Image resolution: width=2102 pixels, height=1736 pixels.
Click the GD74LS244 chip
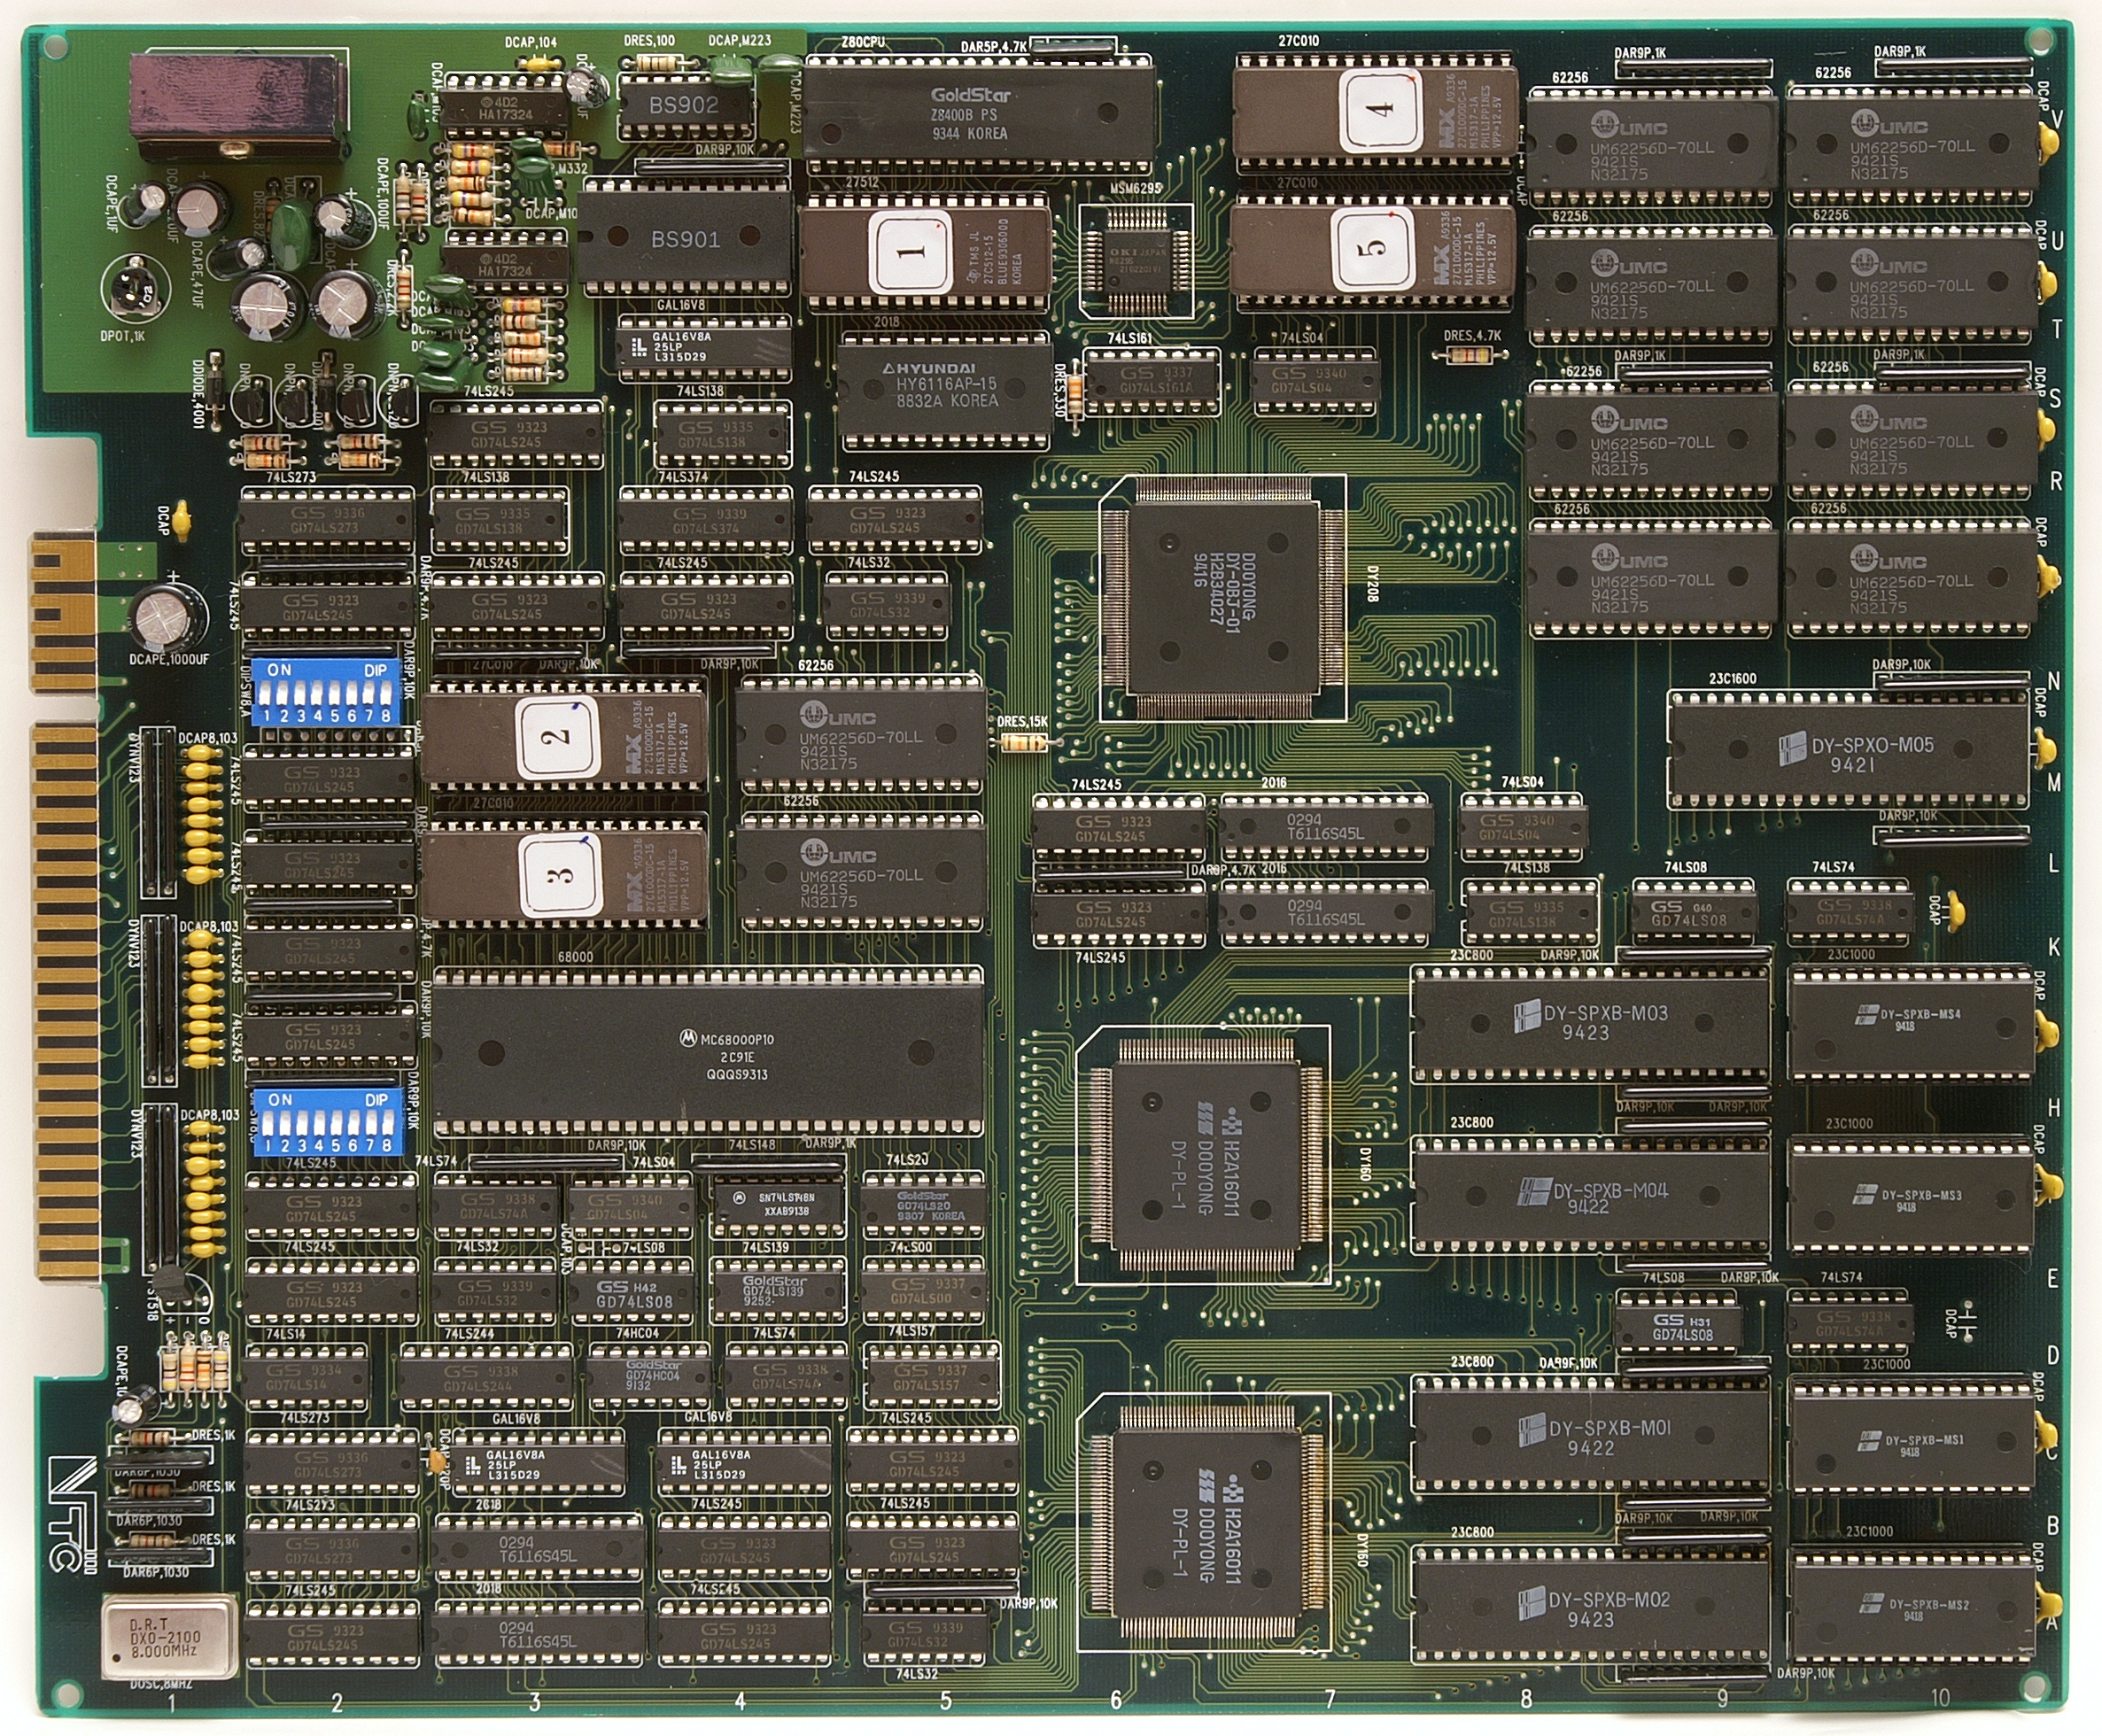coord(486,1378)
